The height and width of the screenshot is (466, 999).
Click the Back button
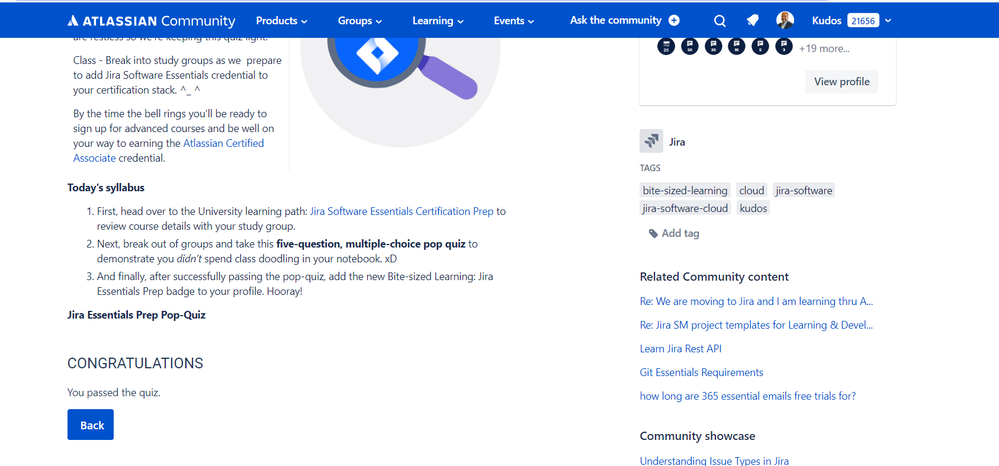pos(90,425)
